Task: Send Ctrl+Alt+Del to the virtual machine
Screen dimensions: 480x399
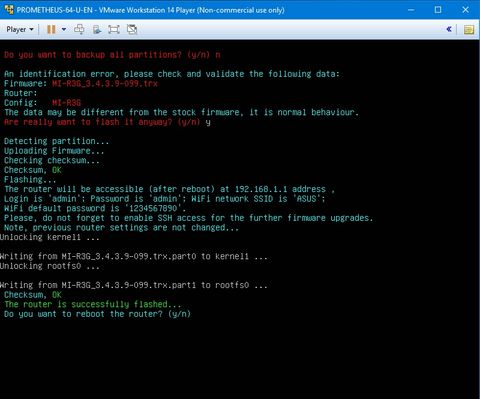Action: [x=79, y=29]
